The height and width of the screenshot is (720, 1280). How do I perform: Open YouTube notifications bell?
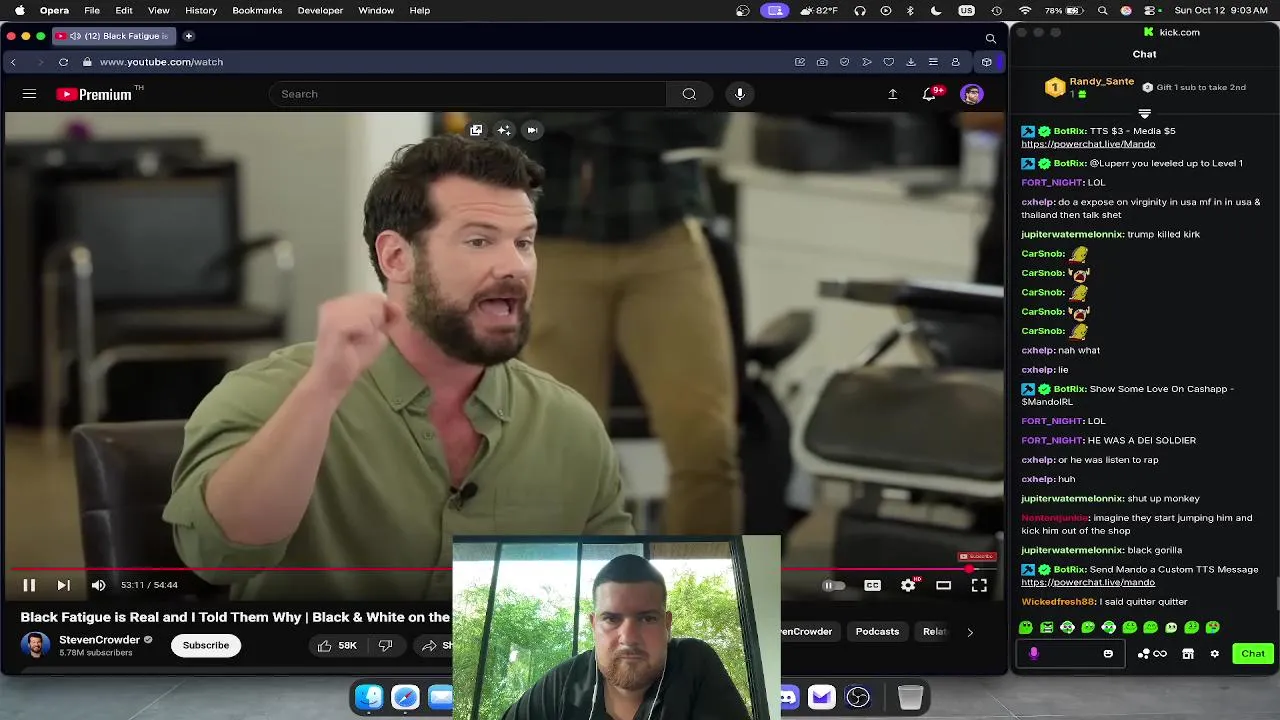pyautogui.click(x=930, y=94)
